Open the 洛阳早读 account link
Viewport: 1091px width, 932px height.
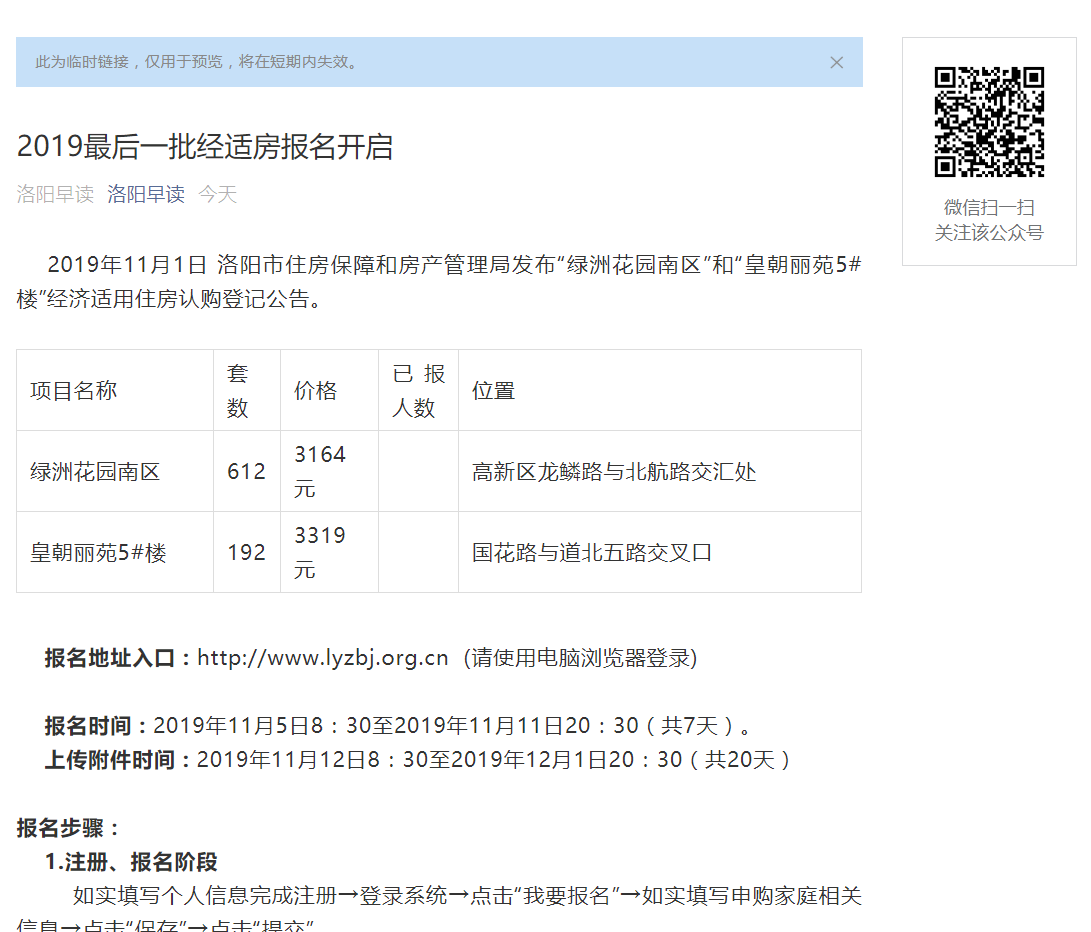146,194
